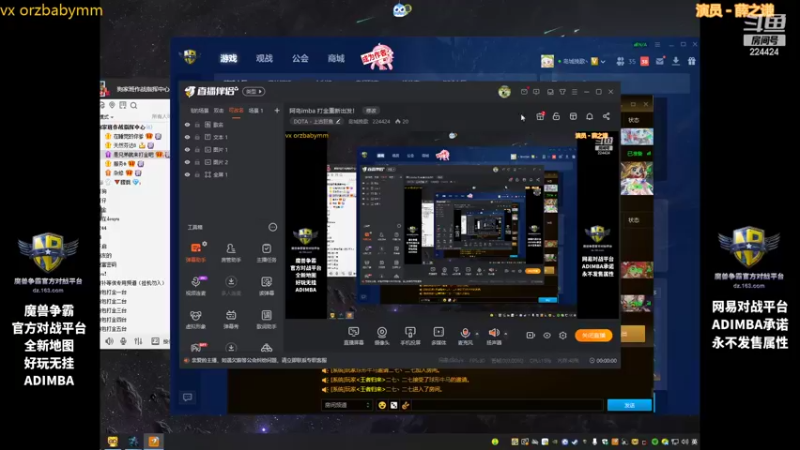Click the orange 关闭直播 button
The image size is (800, 450).
(x=593, y=335)
